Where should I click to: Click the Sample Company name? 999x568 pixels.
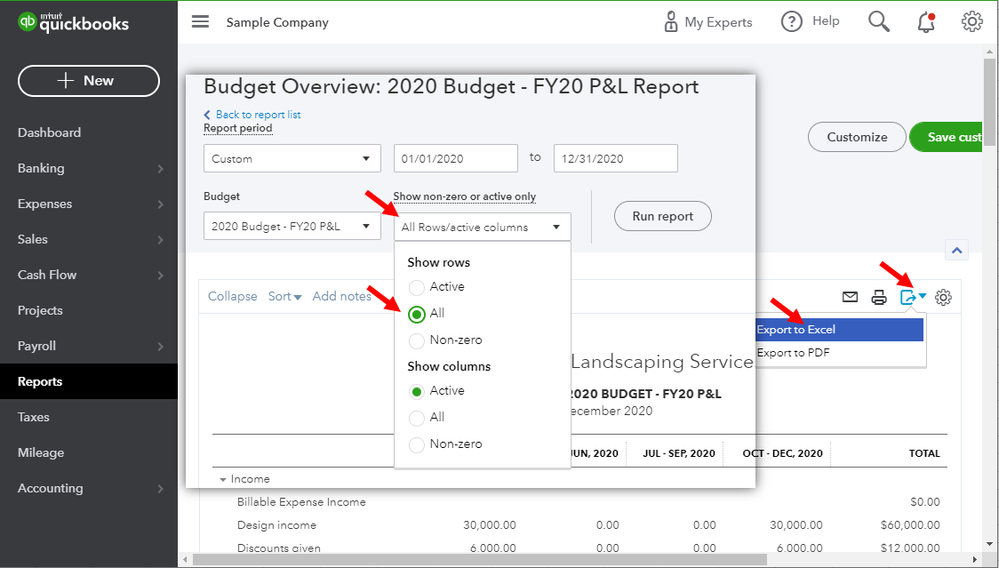tap(277, 22)
